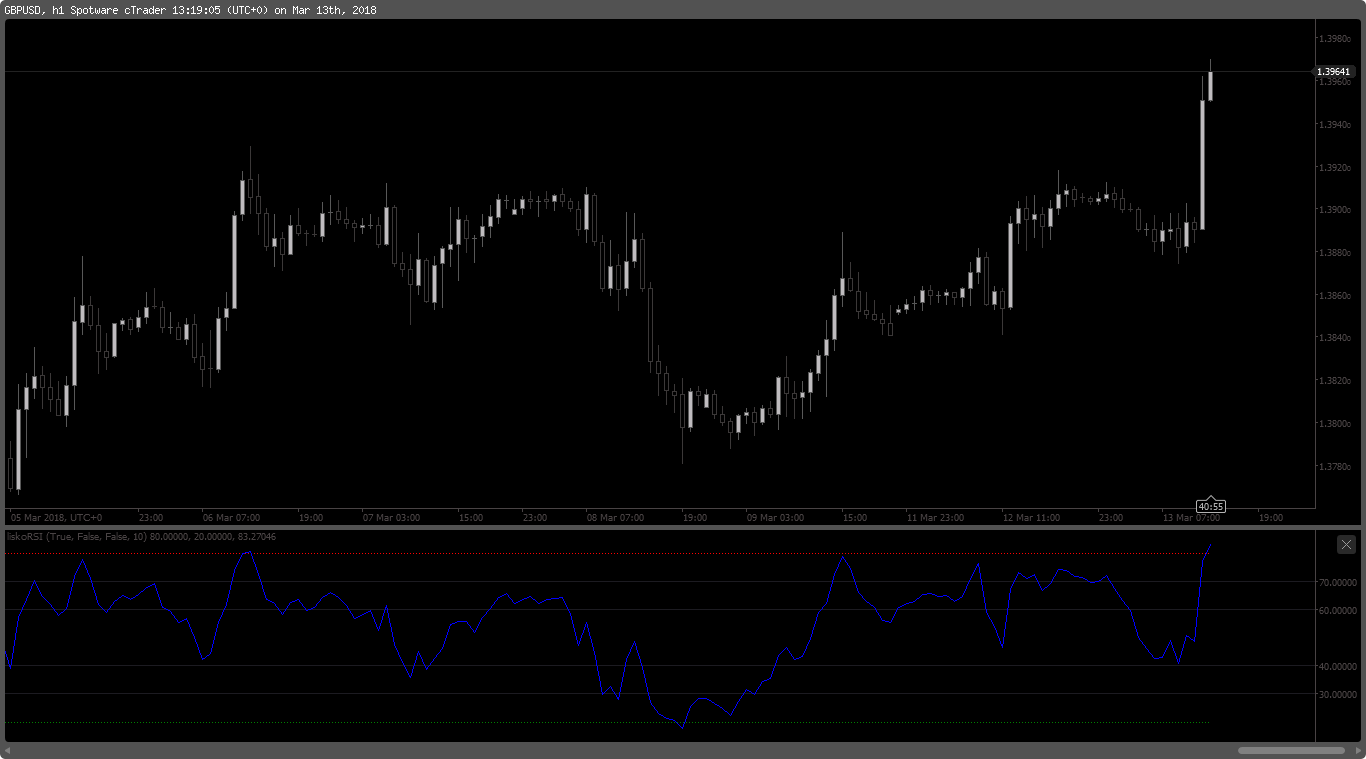The height and width of the screenshot is (759, 1366).
Task: Click the 40.00000 RSI axis label
Action: click(1338, 666)
